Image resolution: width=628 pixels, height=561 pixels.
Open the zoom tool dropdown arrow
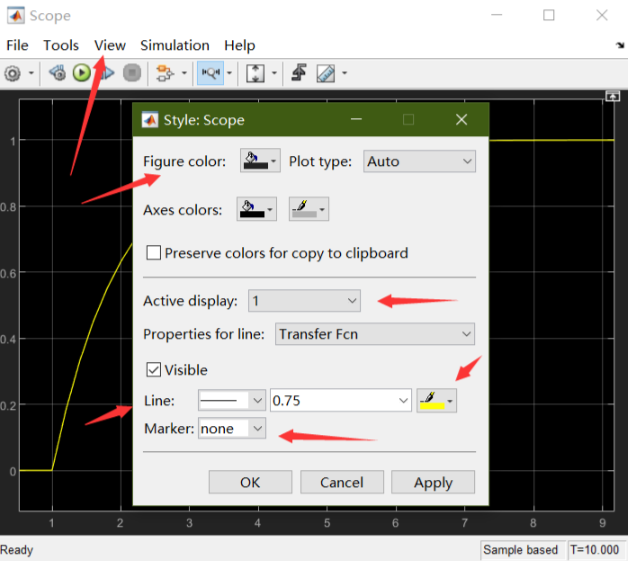click(229, 73)
